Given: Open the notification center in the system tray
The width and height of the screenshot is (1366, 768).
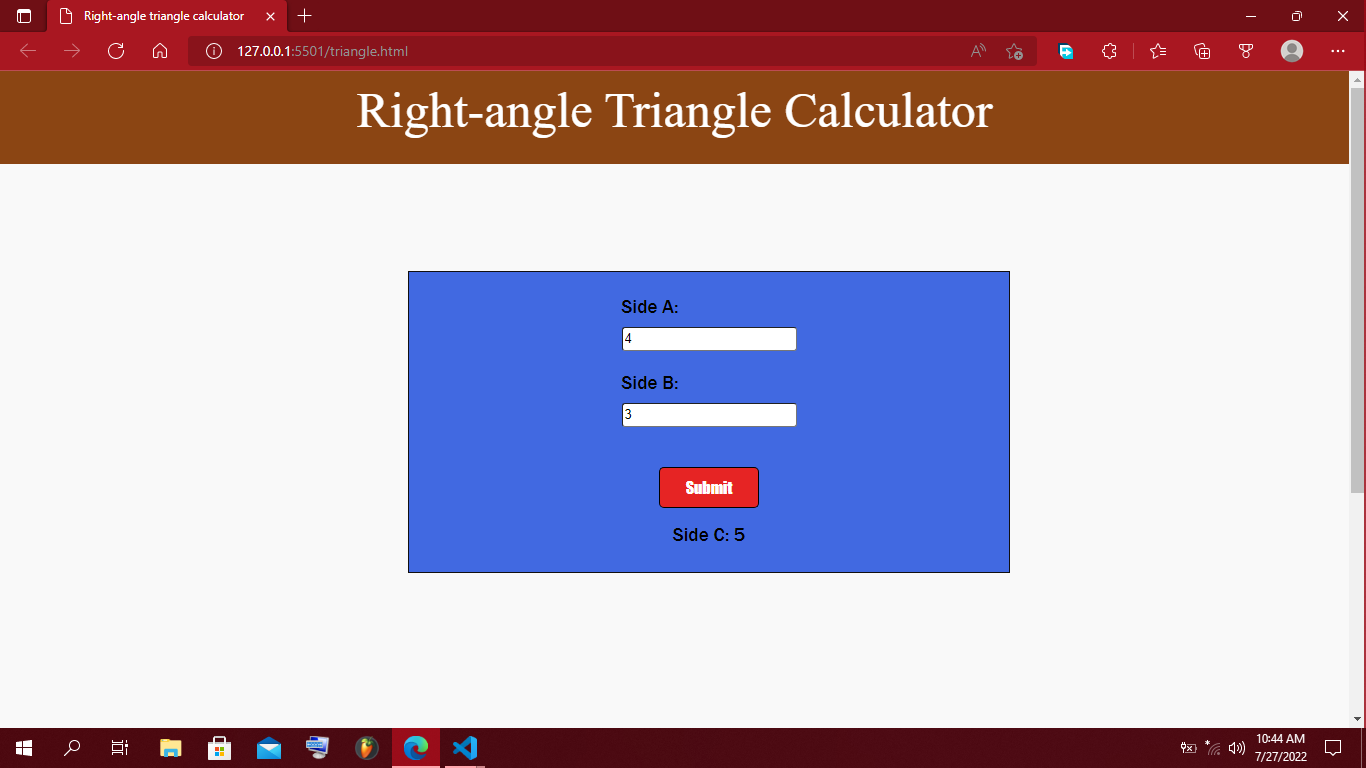Looking at the screenshot, I should tap(1334, 747).
